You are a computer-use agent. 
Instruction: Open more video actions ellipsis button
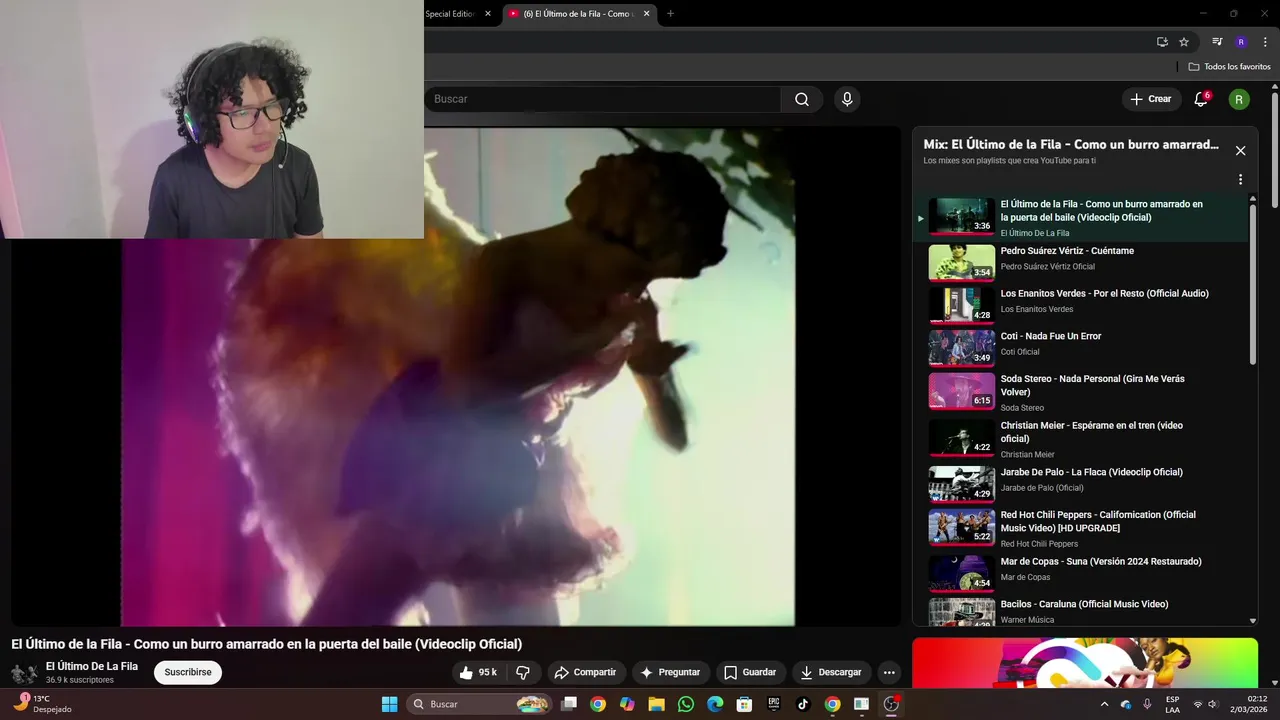pos(889,672)
